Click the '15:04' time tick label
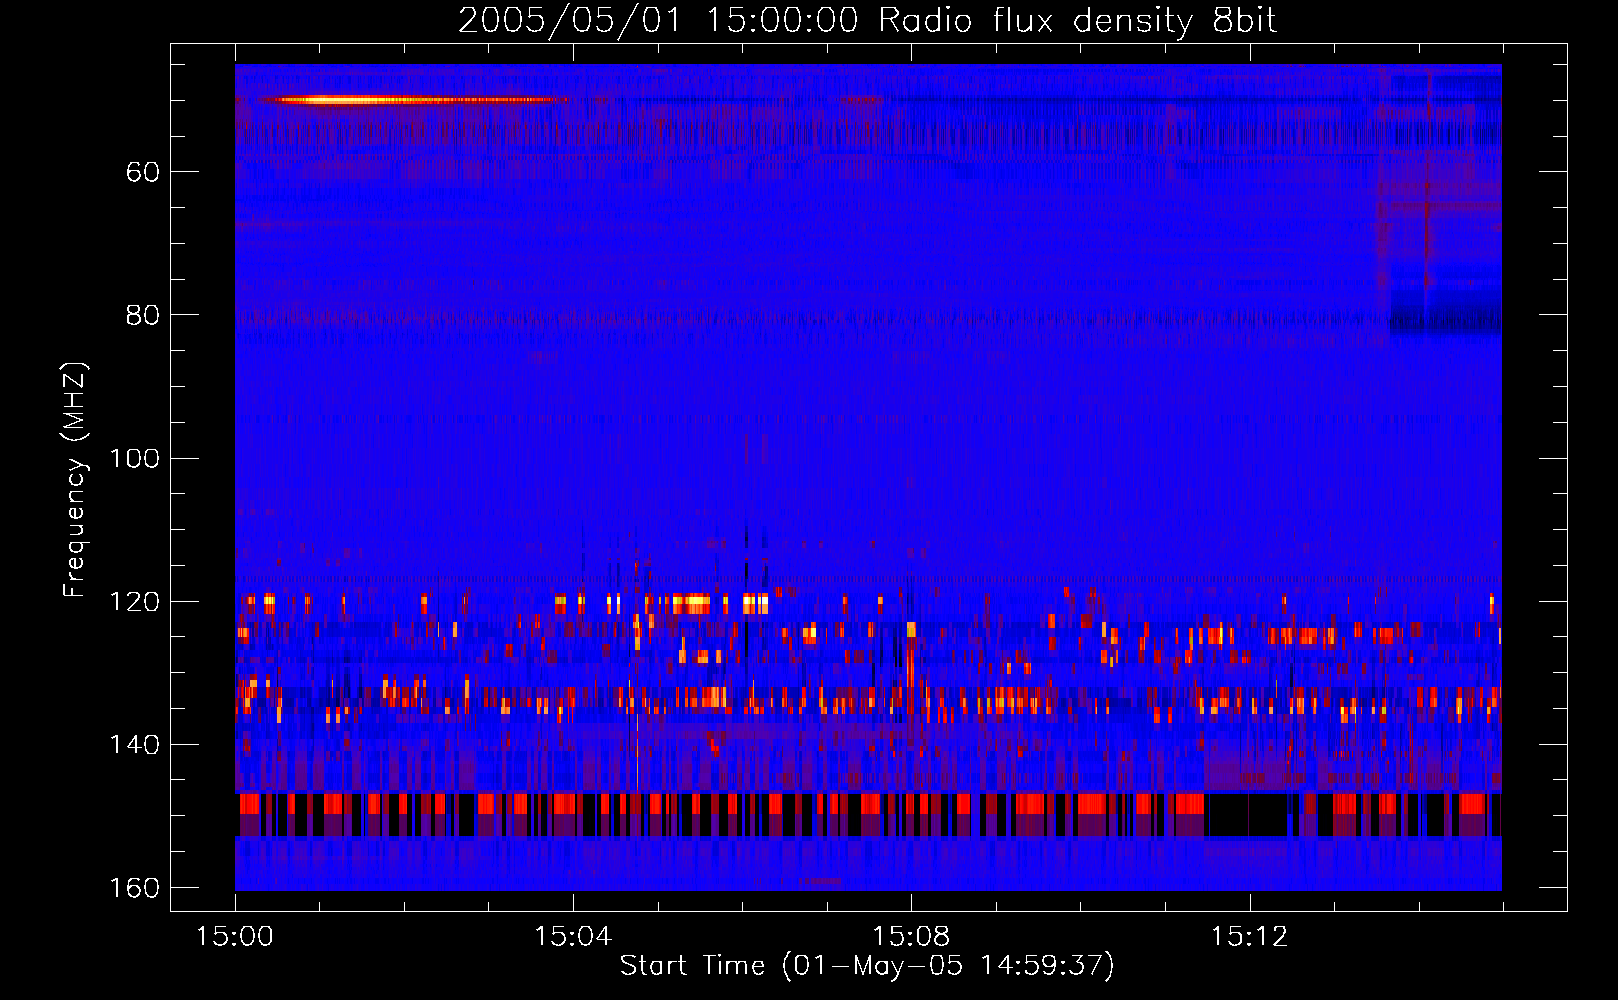Viewport: 1618px width, 1000px height. [573, 937]
